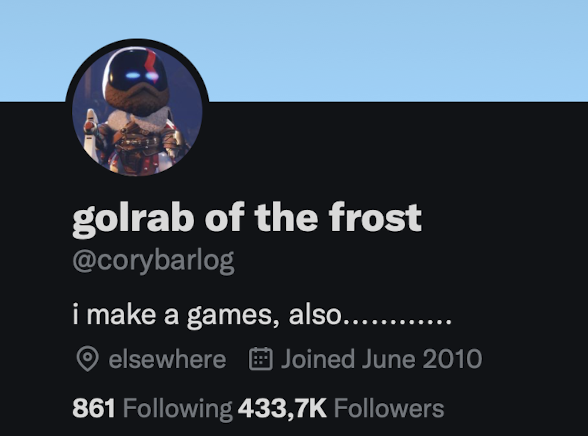The image size is (588, 436).
Task: Click the 433,7K followers count
Action: click(x=282, y=409)
